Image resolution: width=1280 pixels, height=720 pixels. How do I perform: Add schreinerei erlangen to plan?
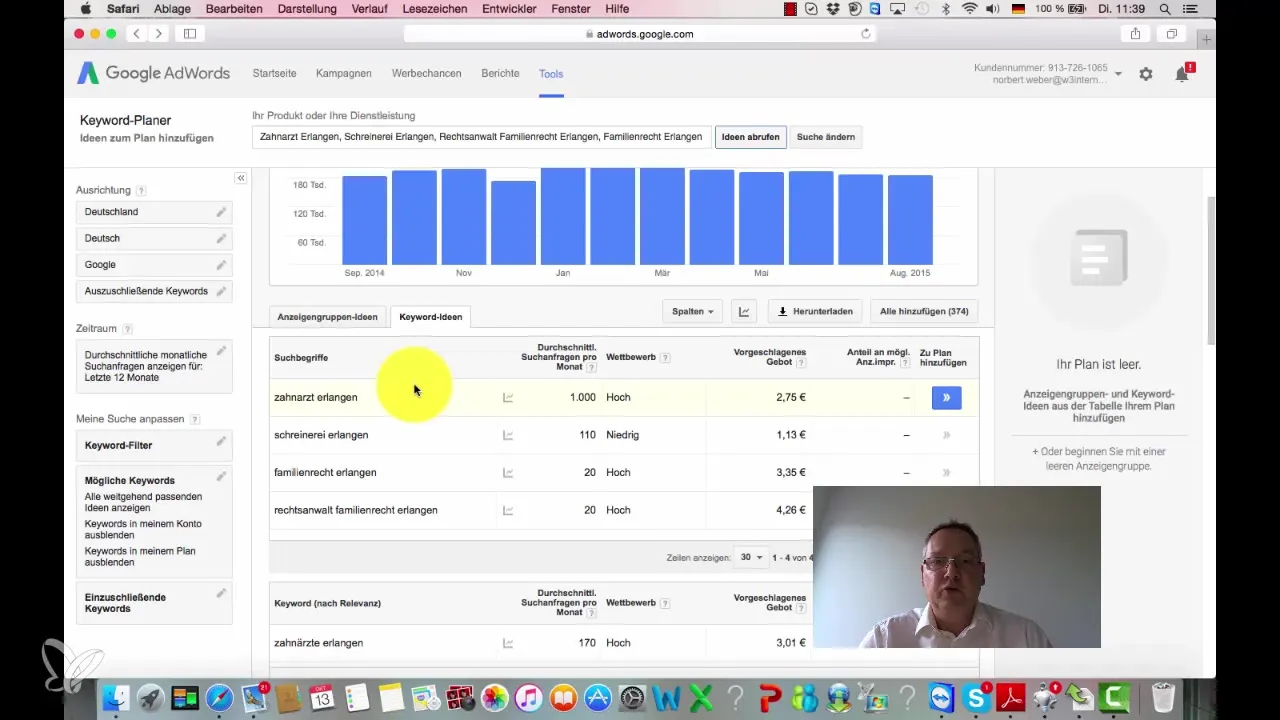[946, 435]
